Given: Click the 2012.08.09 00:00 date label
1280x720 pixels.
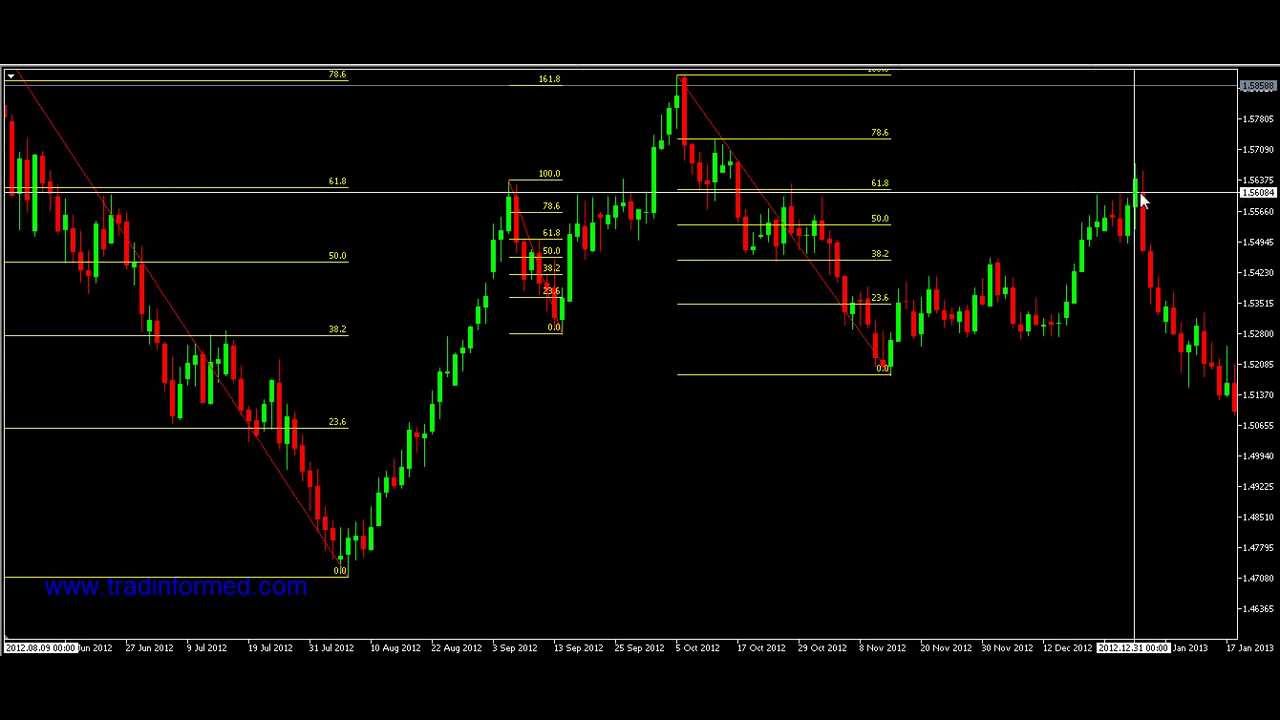Looking at the screenshot, I should [40, 648].
